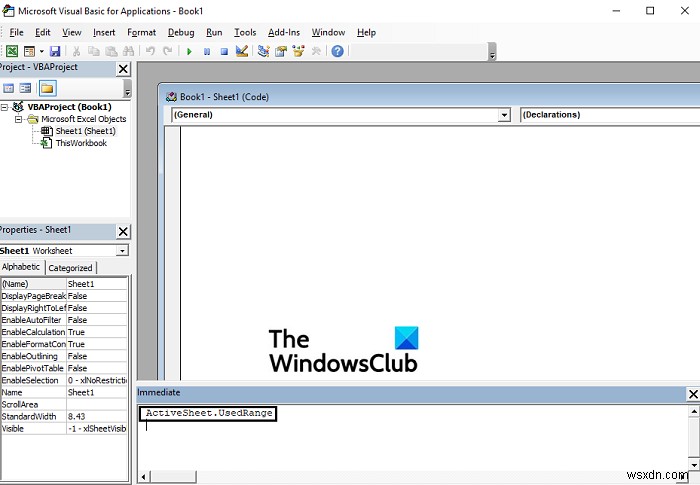Open the Sheet1 Worksheet object dropdown

point(122,251)
